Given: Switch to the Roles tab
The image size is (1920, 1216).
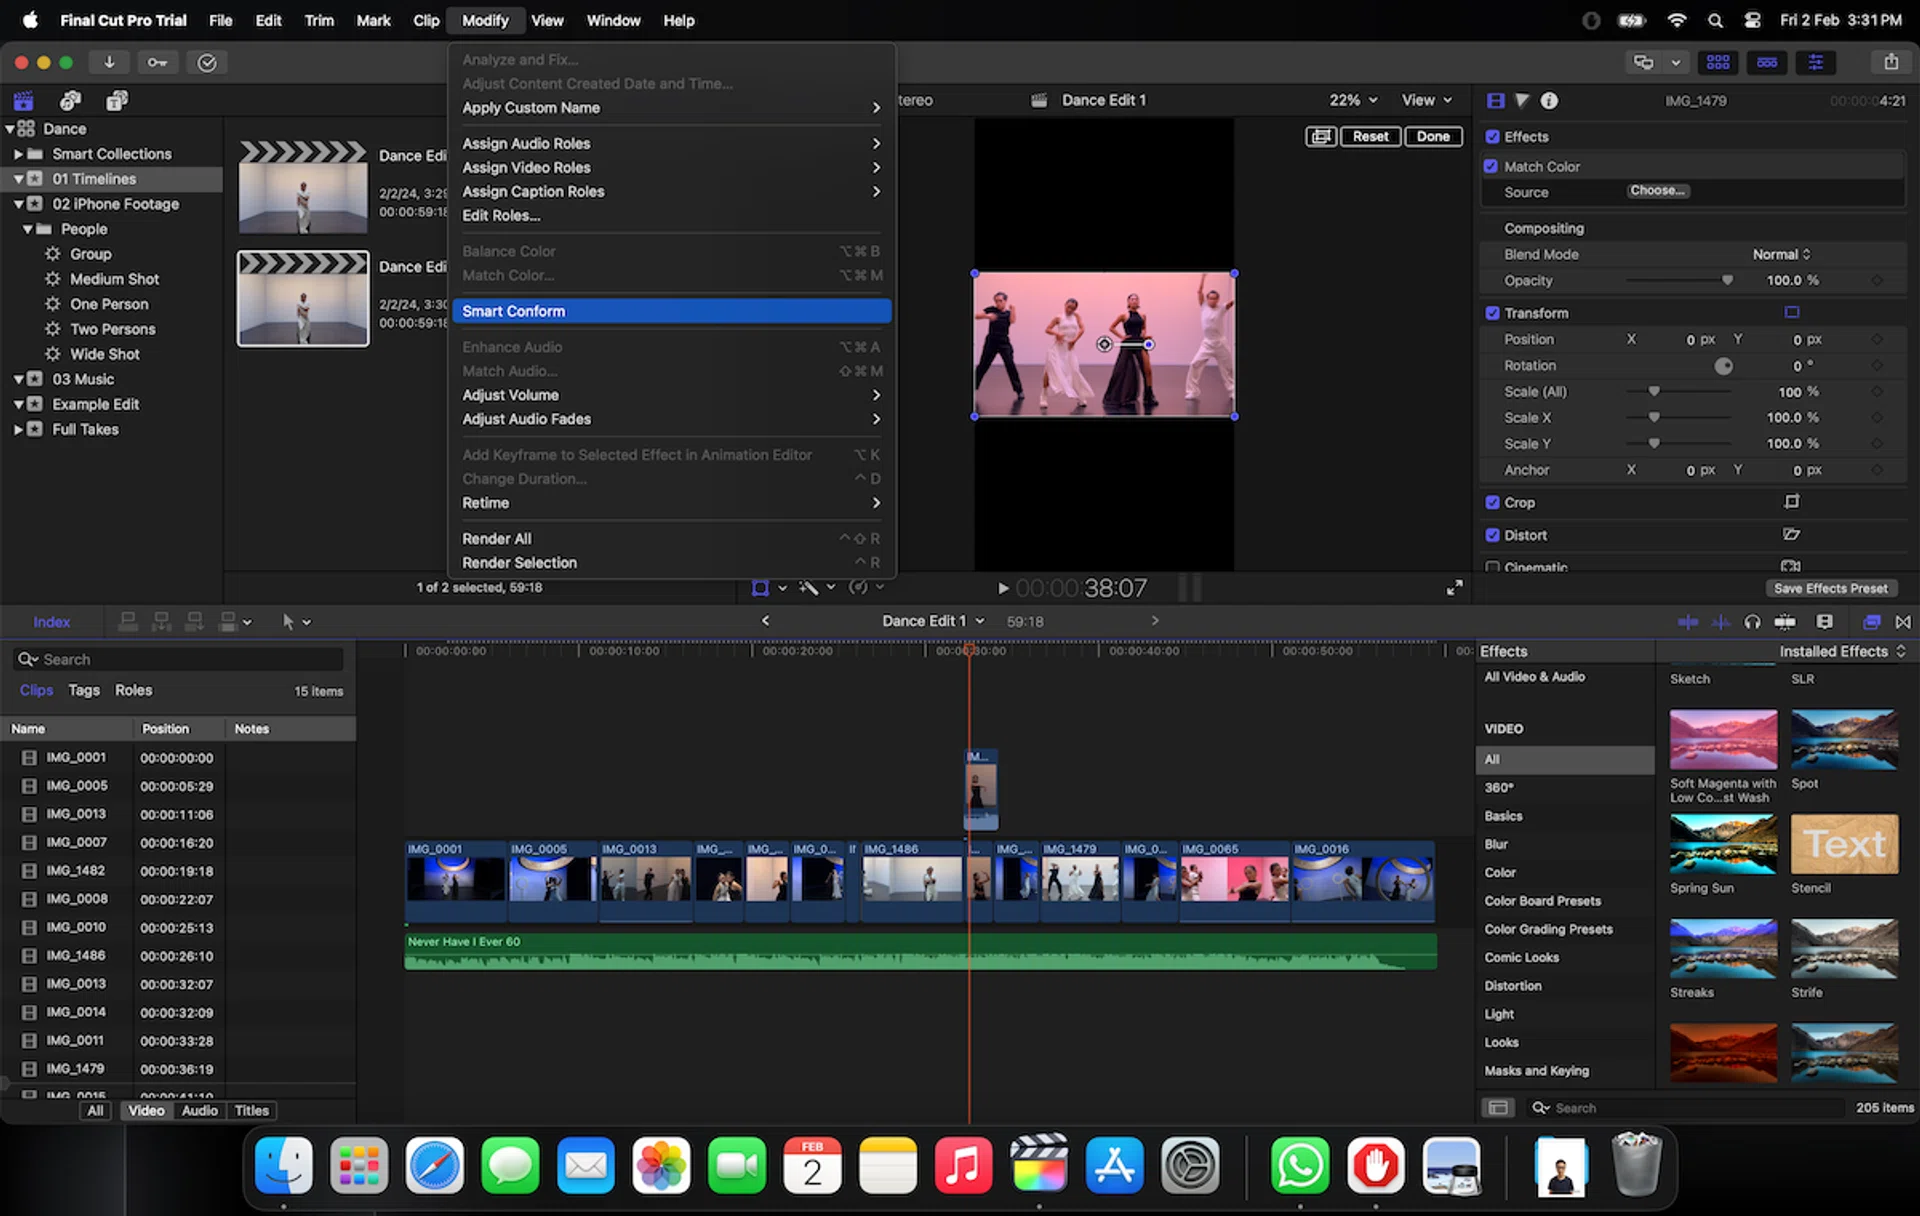Looking at the screenshot, I should coord(133,690).
